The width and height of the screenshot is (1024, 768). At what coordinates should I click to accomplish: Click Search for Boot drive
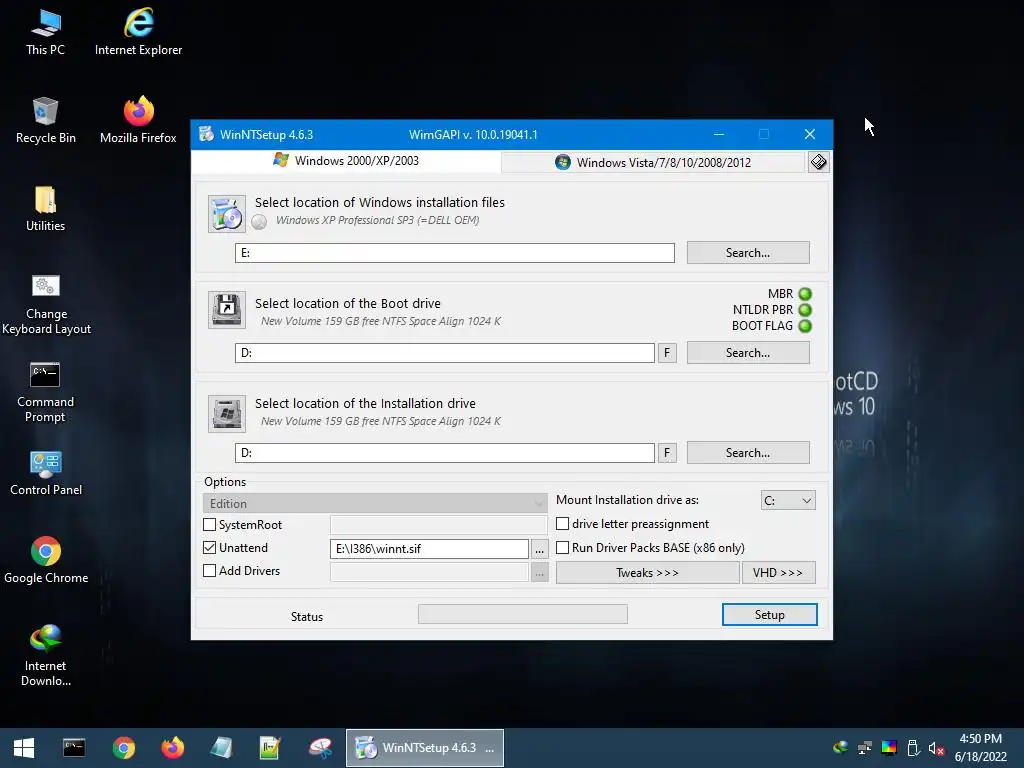(x=748, y=353)
